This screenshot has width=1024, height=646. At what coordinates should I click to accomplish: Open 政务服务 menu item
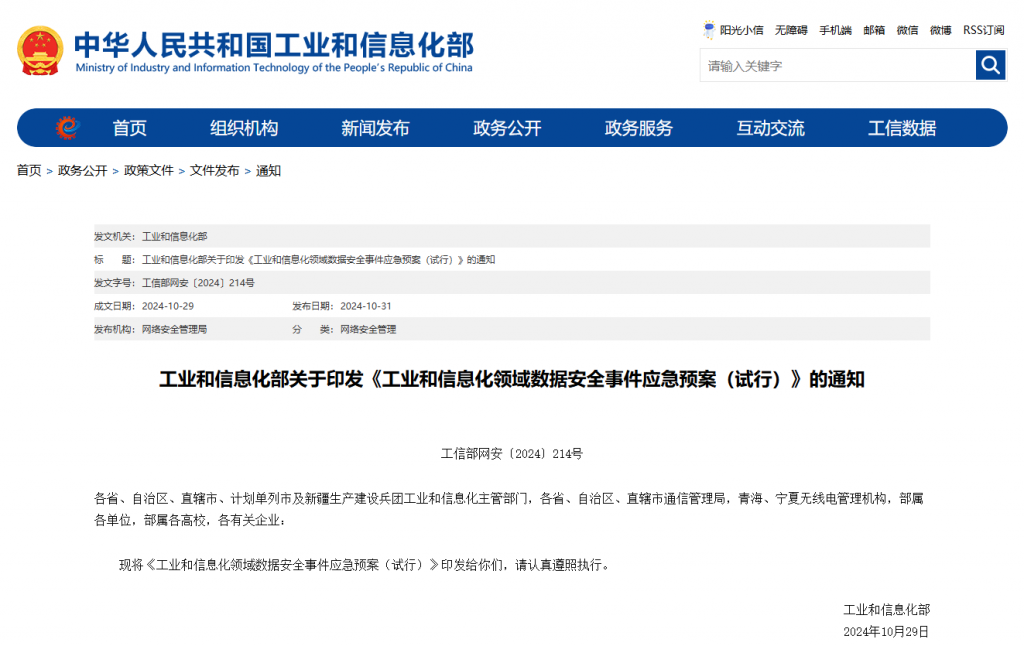tap(638, 128)
